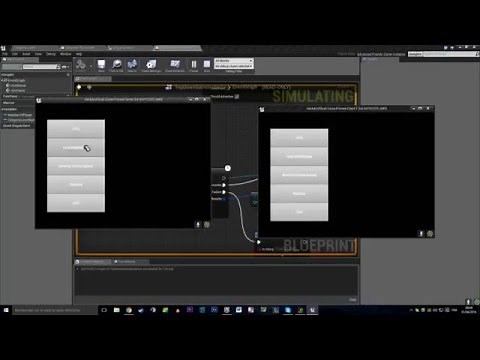Open the Help menu
This screenshot has height=360, width=480.
[79, 54]
